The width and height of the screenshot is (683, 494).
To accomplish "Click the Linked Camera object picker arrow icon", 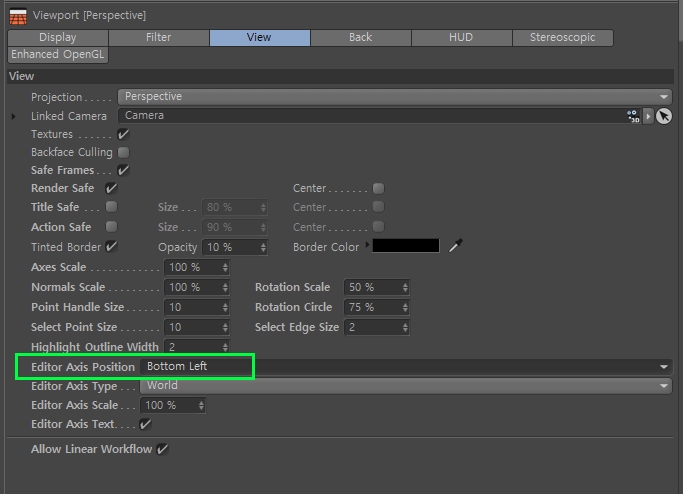I will click(x=664, y=116).
